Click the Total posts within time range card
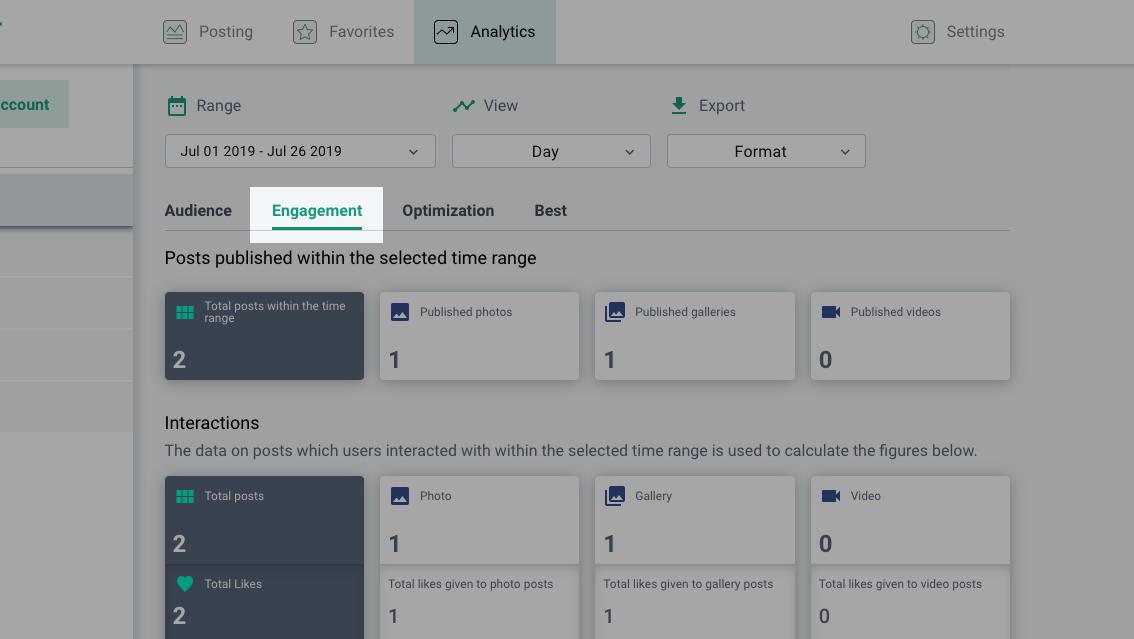 pos(264,336)
